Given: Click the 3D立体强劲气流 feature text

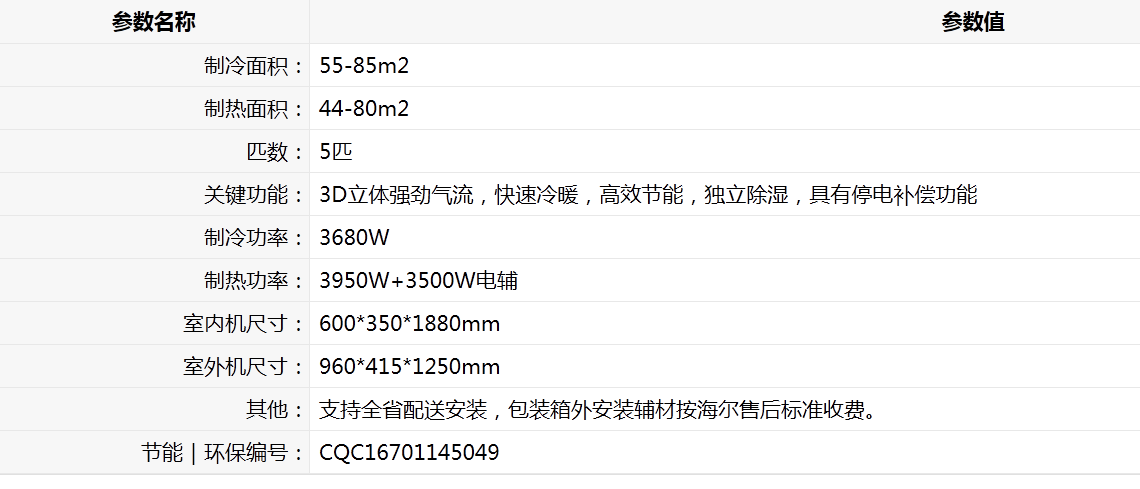Looking at the screenshot, I should click(396, 195).
